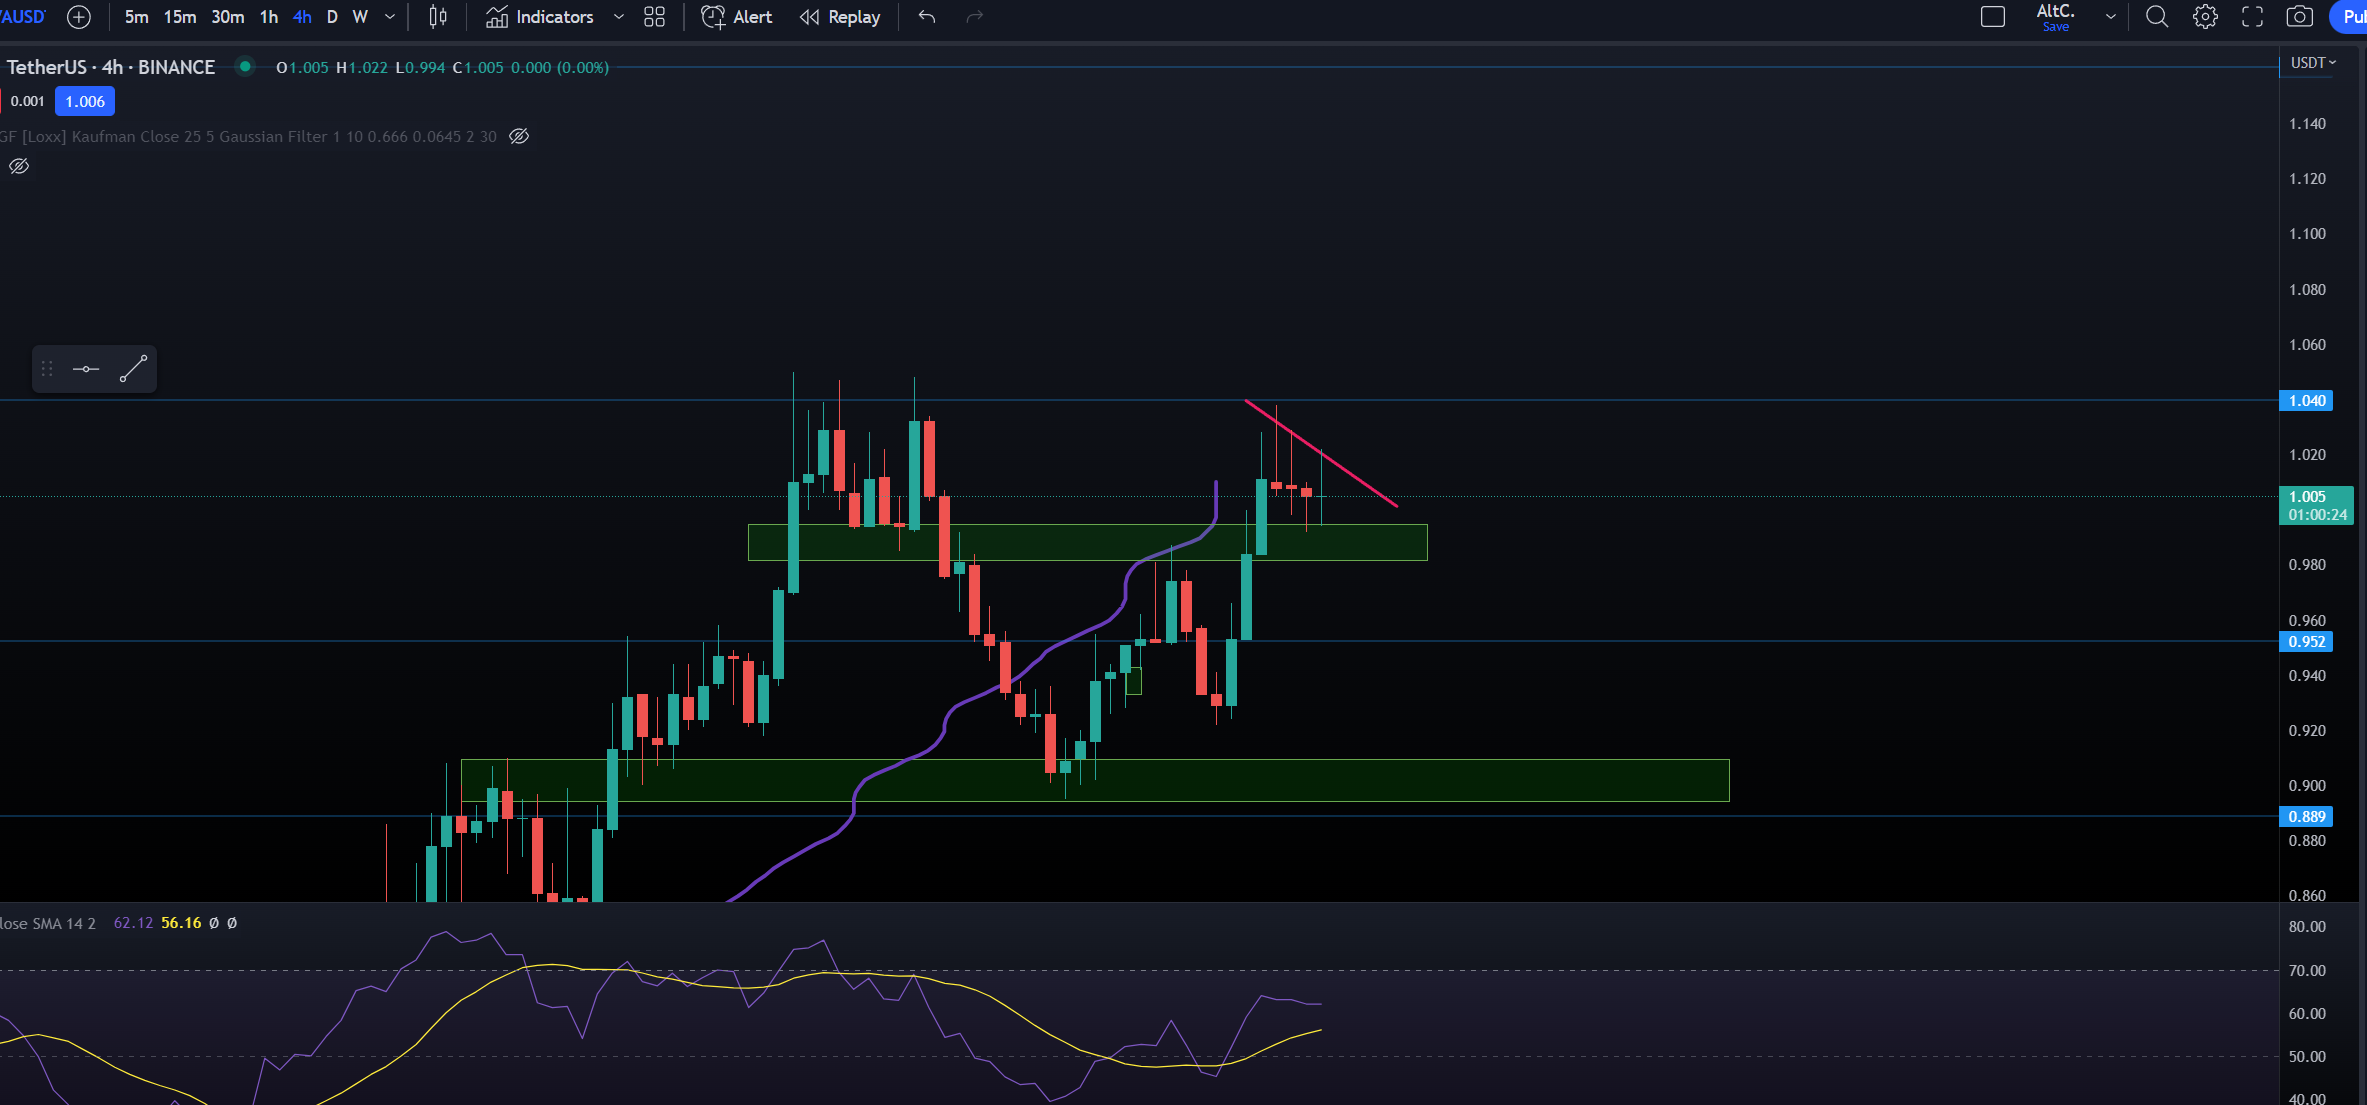Click the 1.140 price scale label
Viewport: 2367px width, 1105px height.
click(2306, 124)
